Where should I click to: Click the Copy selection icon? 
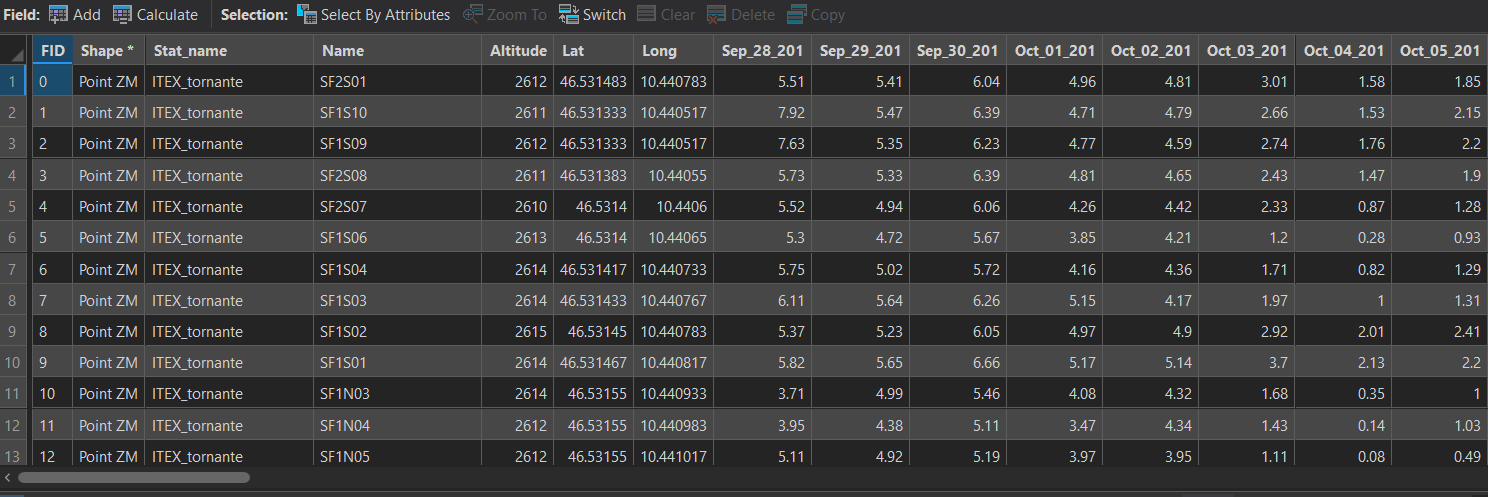click(797, 15)
